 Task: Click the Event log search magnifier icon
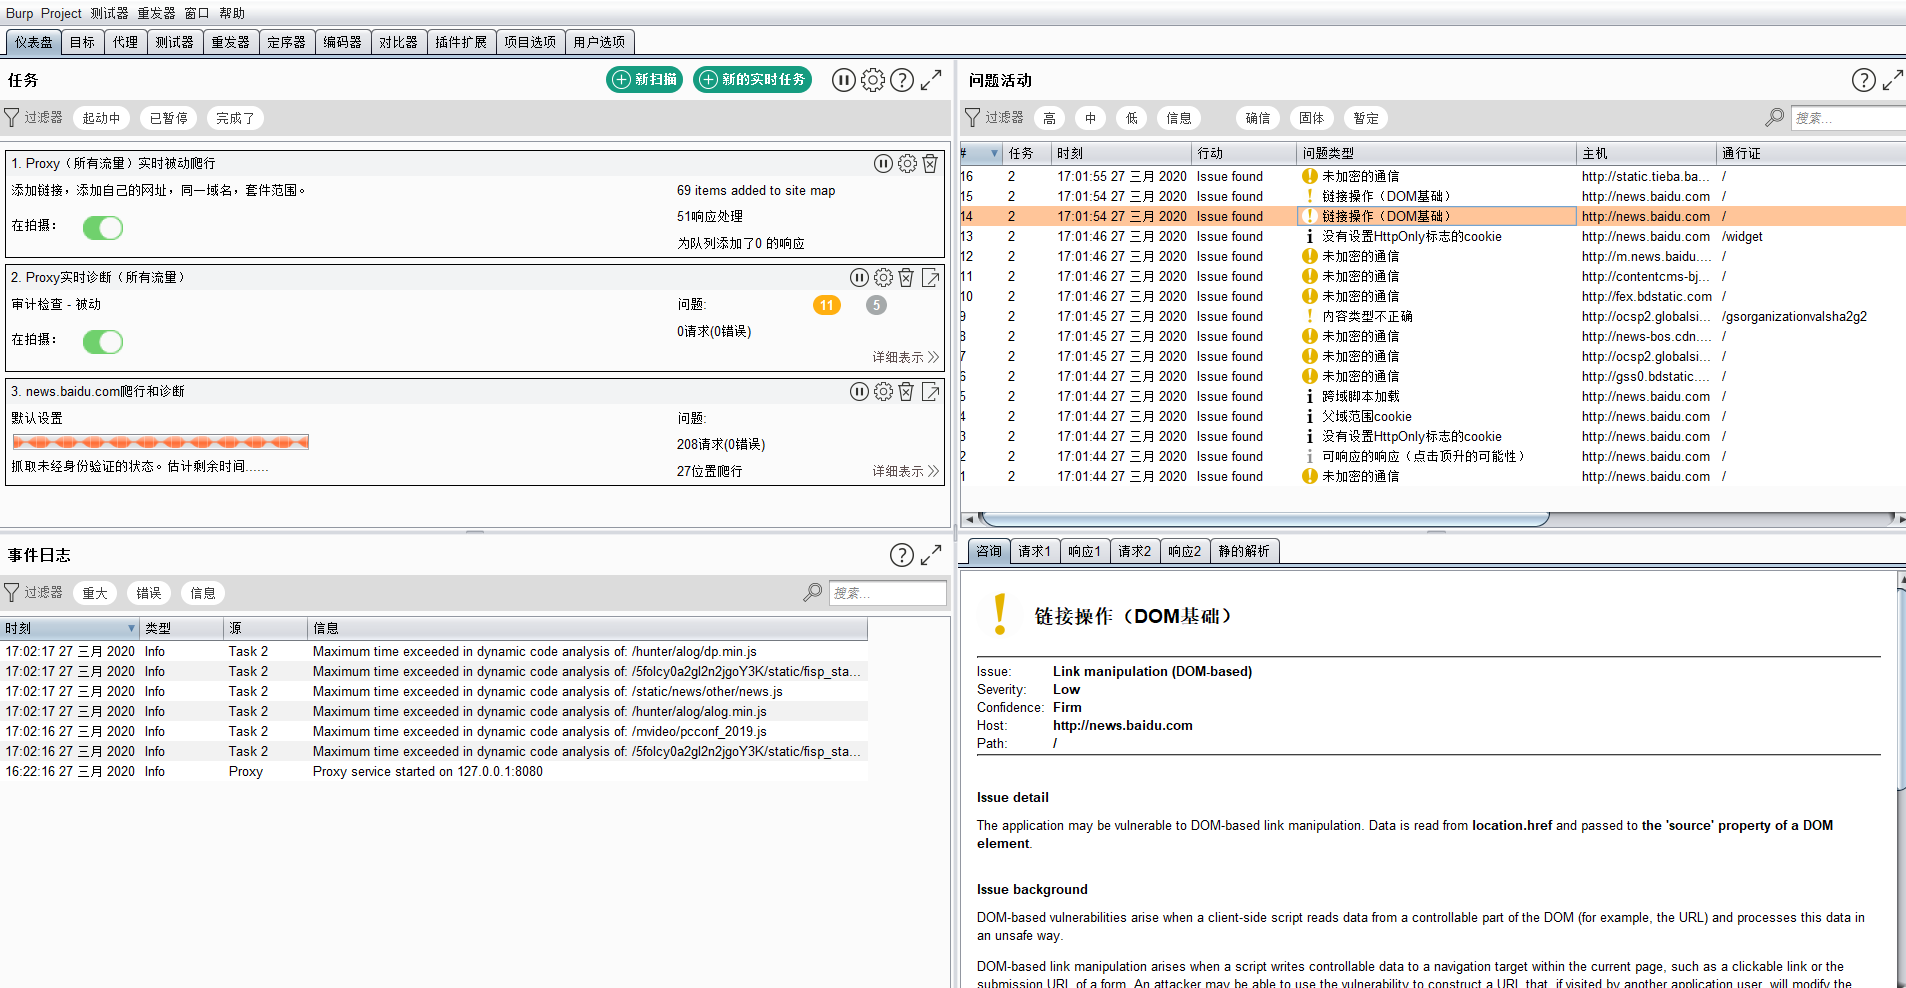[x=813, y=593]
